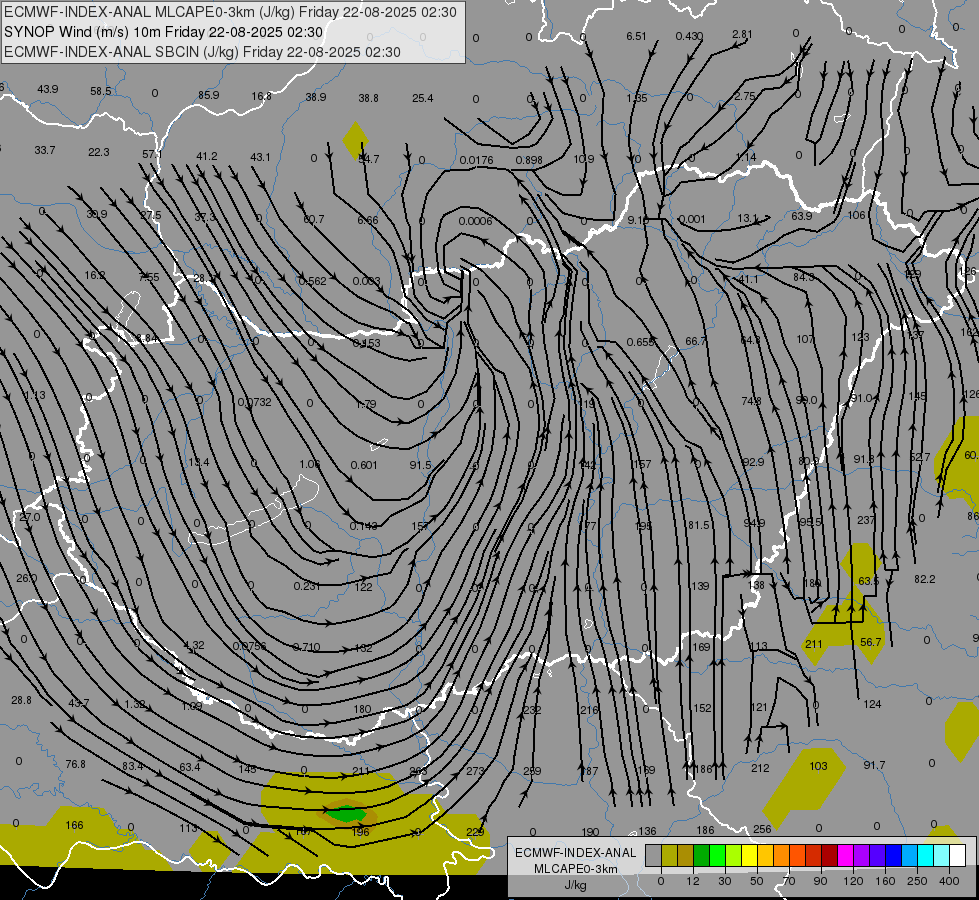979x900 pixels.
Task: Click the map value 0.231
Action: [307, 586]
